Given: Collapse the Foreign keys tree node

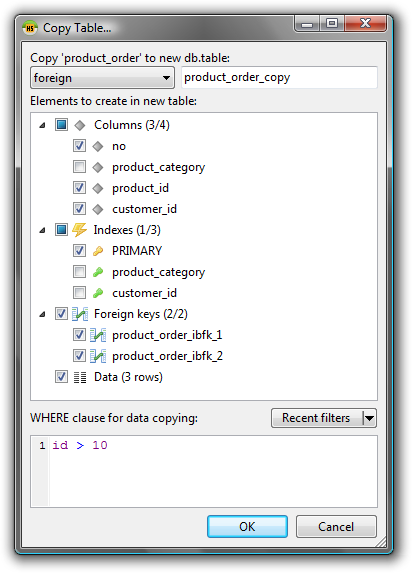Looking at the screenshot, I should tap(42, 314).
